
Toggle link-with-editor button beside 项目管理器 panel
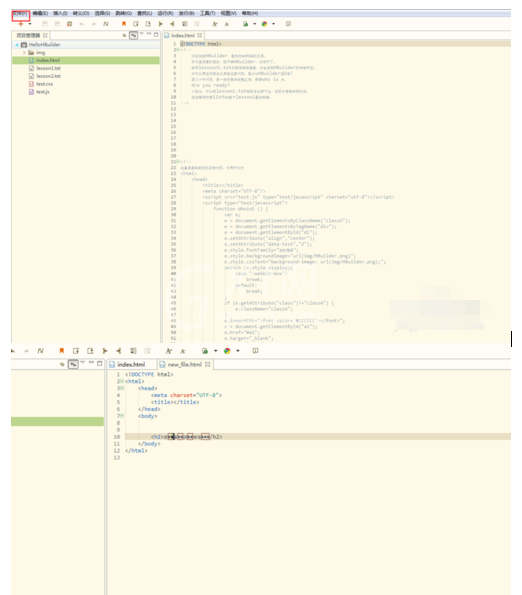tap(134, 35)
